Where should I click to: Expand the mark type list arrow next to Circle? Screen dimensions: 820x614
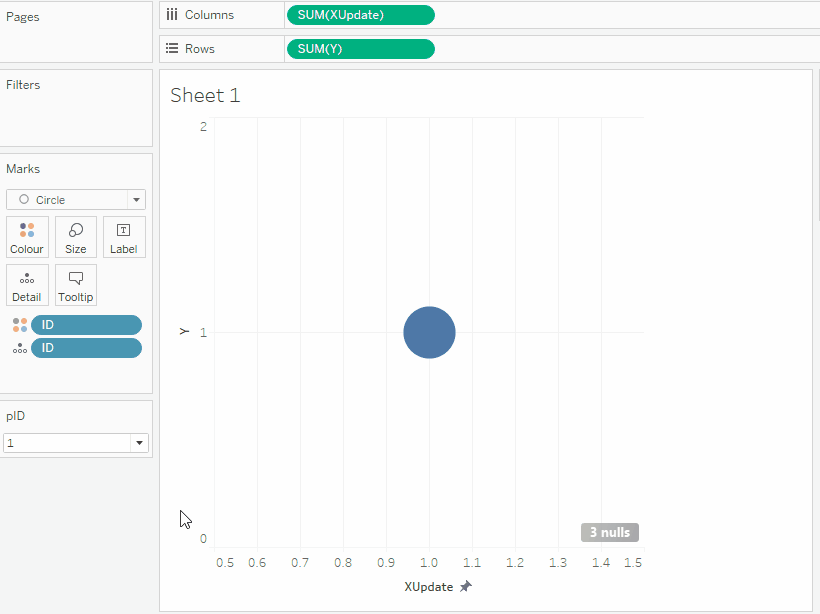tap(136, 199)
